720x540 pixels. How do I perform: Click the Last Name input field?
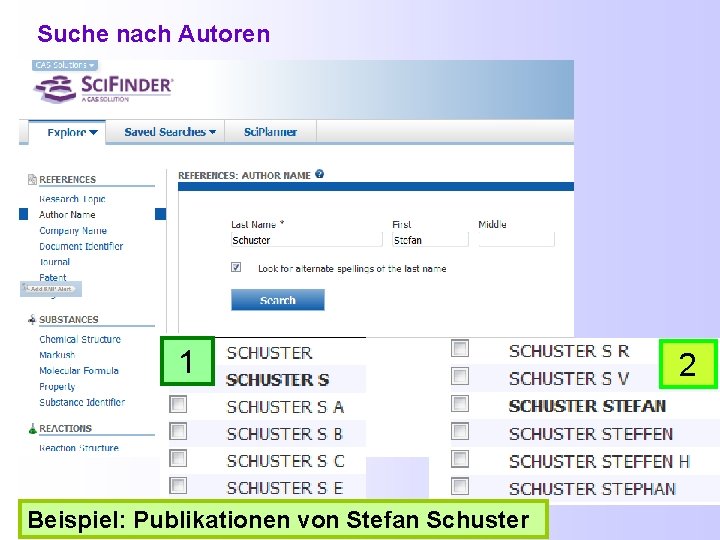point(306,240)
